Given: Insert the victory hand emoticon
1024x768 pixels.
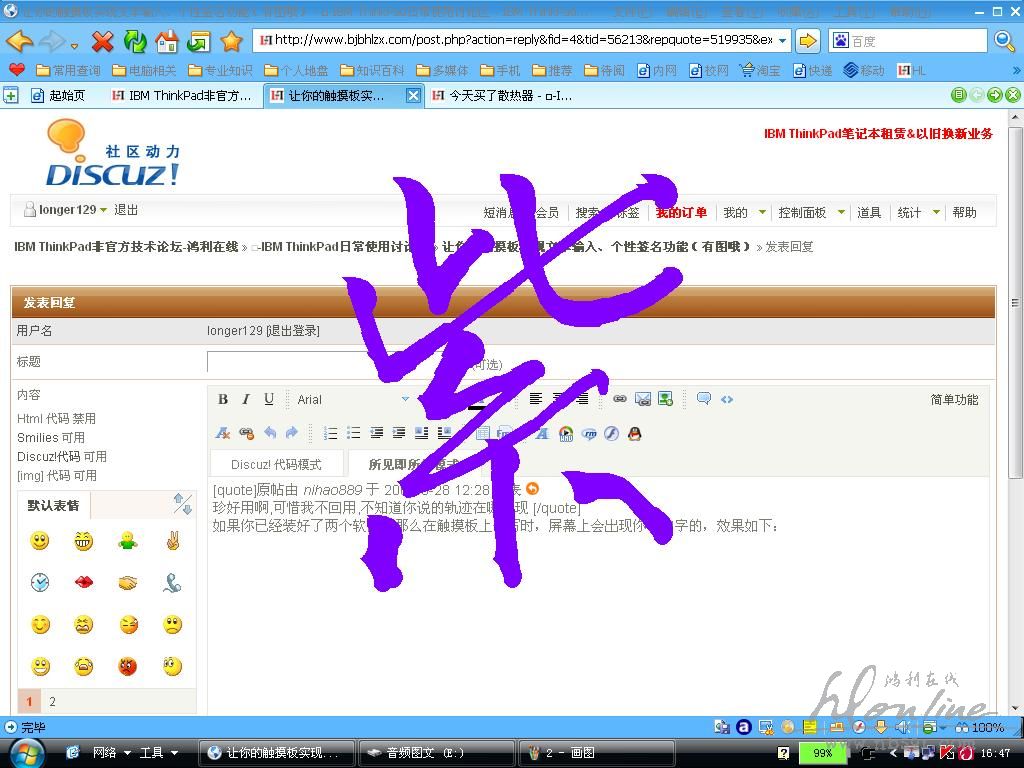Looking at the screenshot, I should tap(172, 541).
